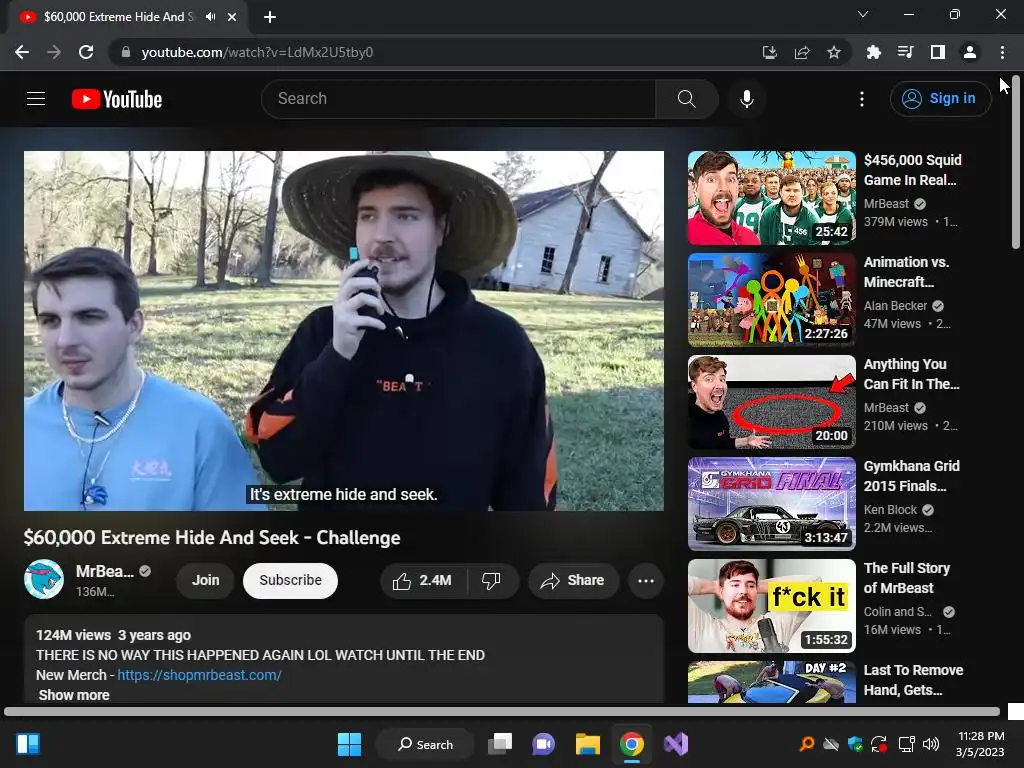This screenshot has width=1024, height=768.
Task: Open volume control in system tray
Action: coord(930,744)
